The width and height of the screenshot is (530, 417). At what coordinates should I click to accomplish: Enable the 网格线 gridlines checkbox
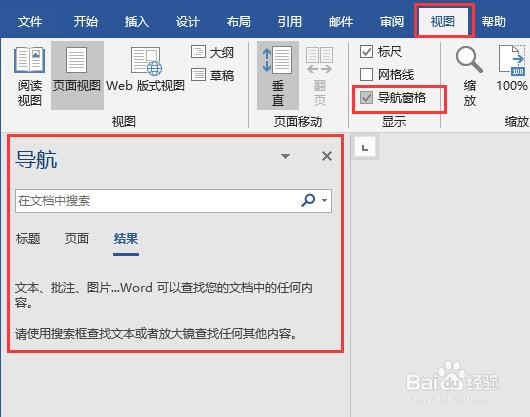(366, 74)
